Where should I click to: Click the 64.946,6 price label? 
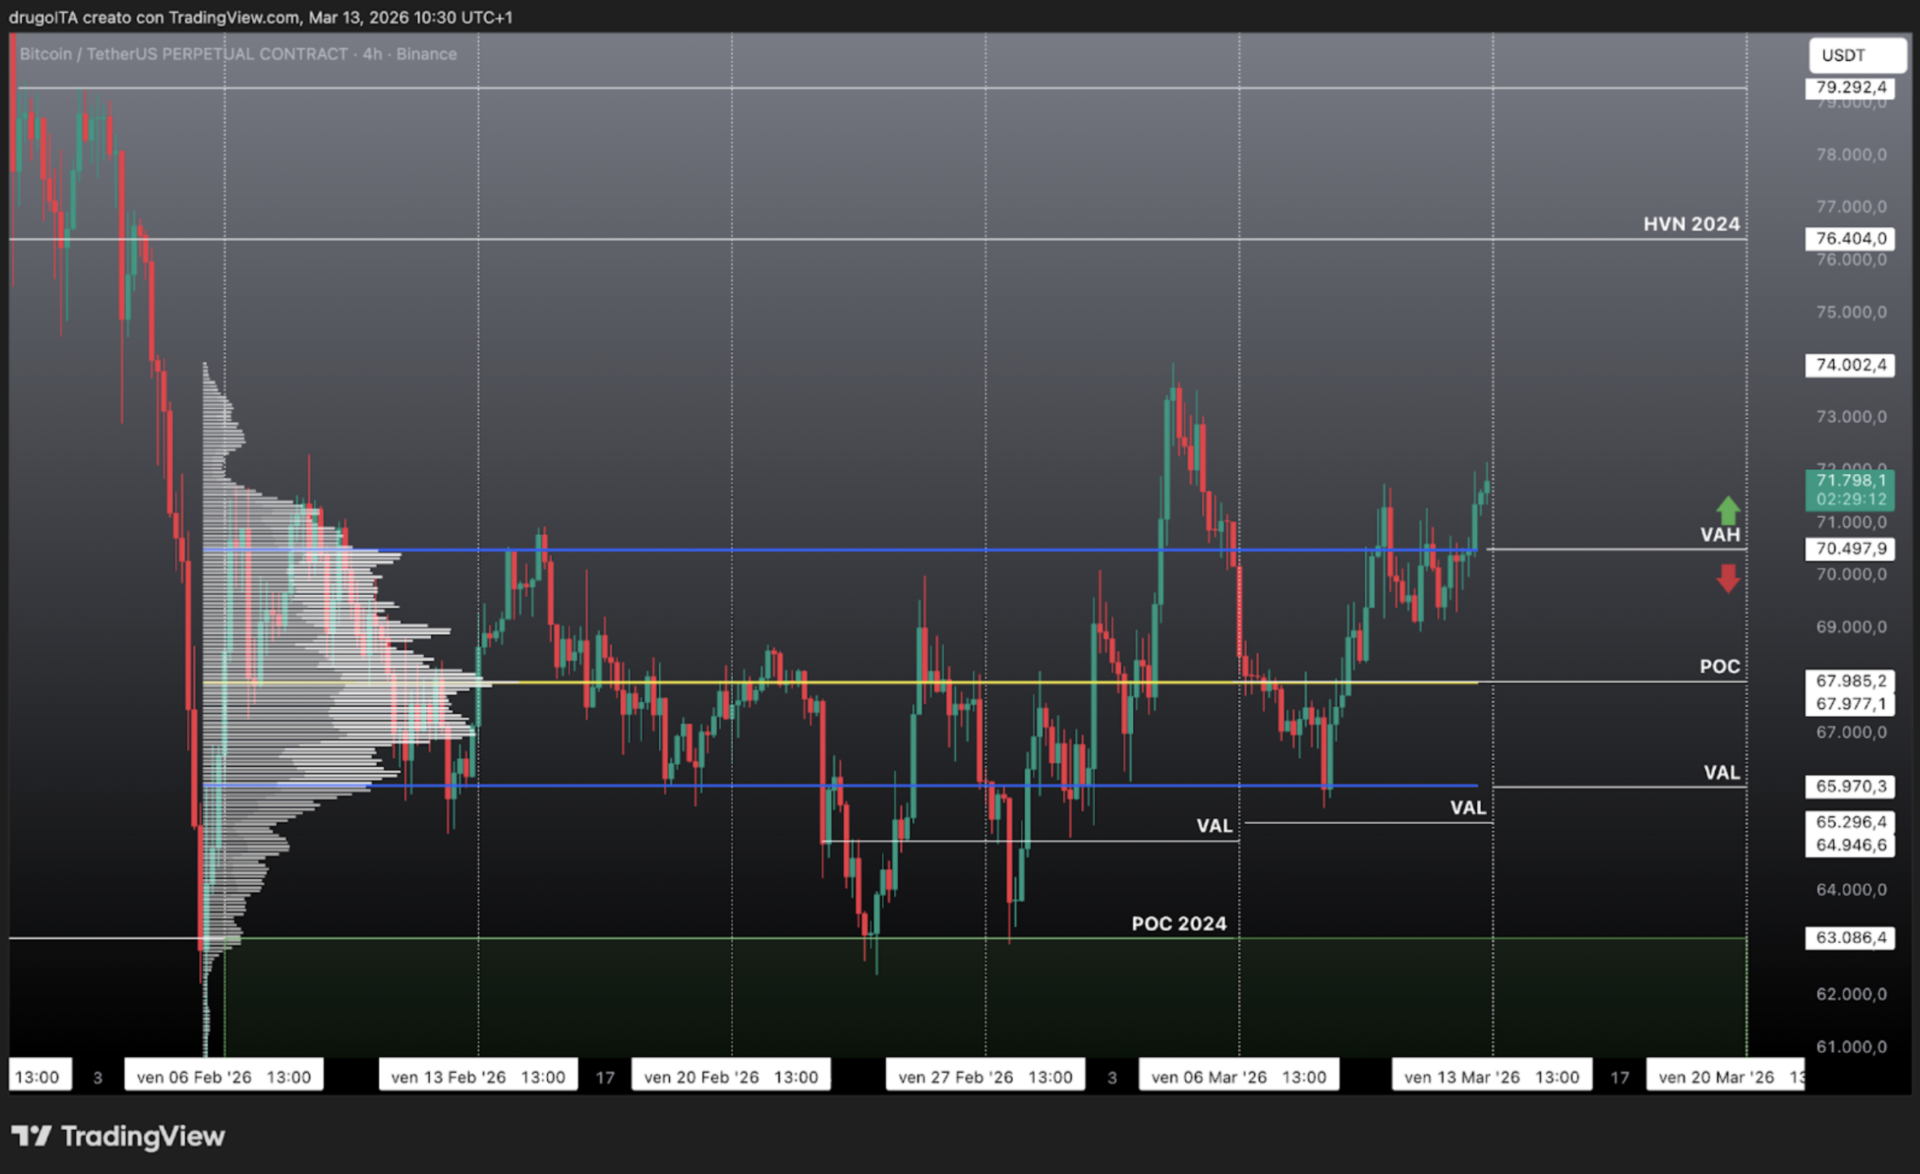pos(1851,845)
